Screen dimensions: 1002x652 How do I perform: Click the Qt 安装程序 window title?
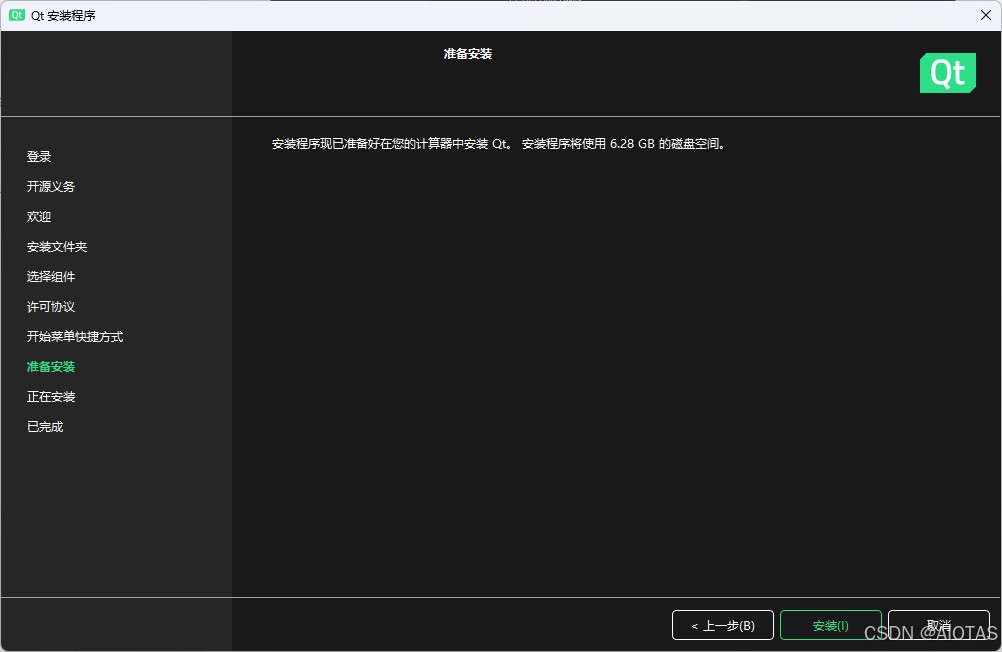pos(63,15)
